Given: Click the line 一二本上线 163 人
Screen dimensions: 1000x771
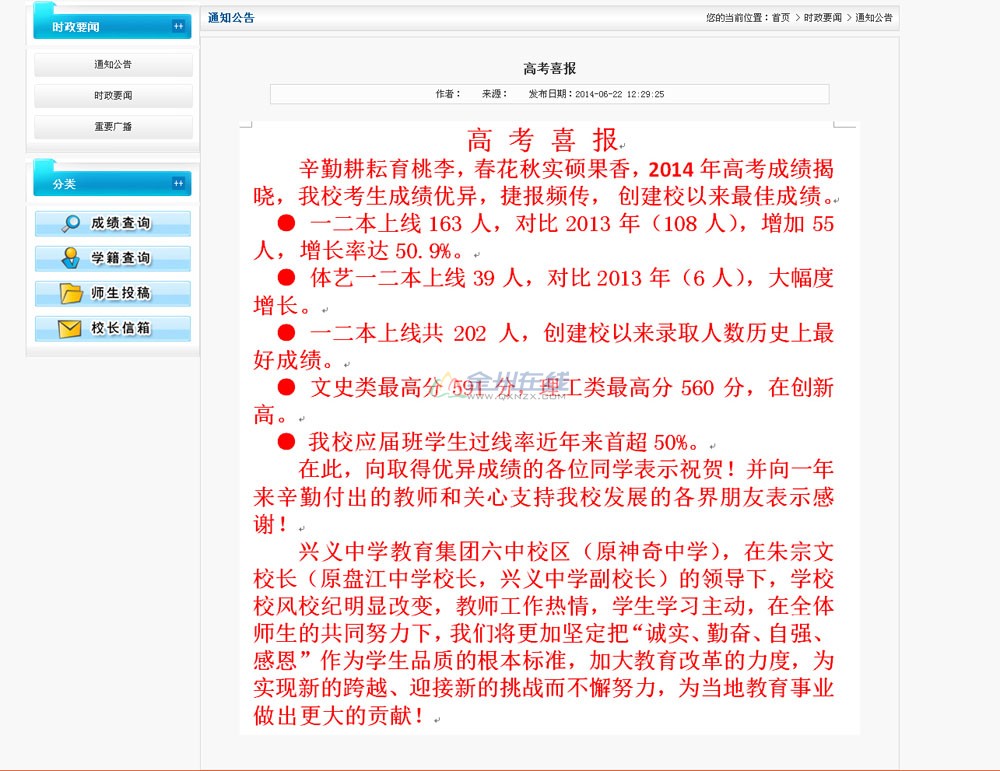Looking at the screenshot, I should click(400, 224).
